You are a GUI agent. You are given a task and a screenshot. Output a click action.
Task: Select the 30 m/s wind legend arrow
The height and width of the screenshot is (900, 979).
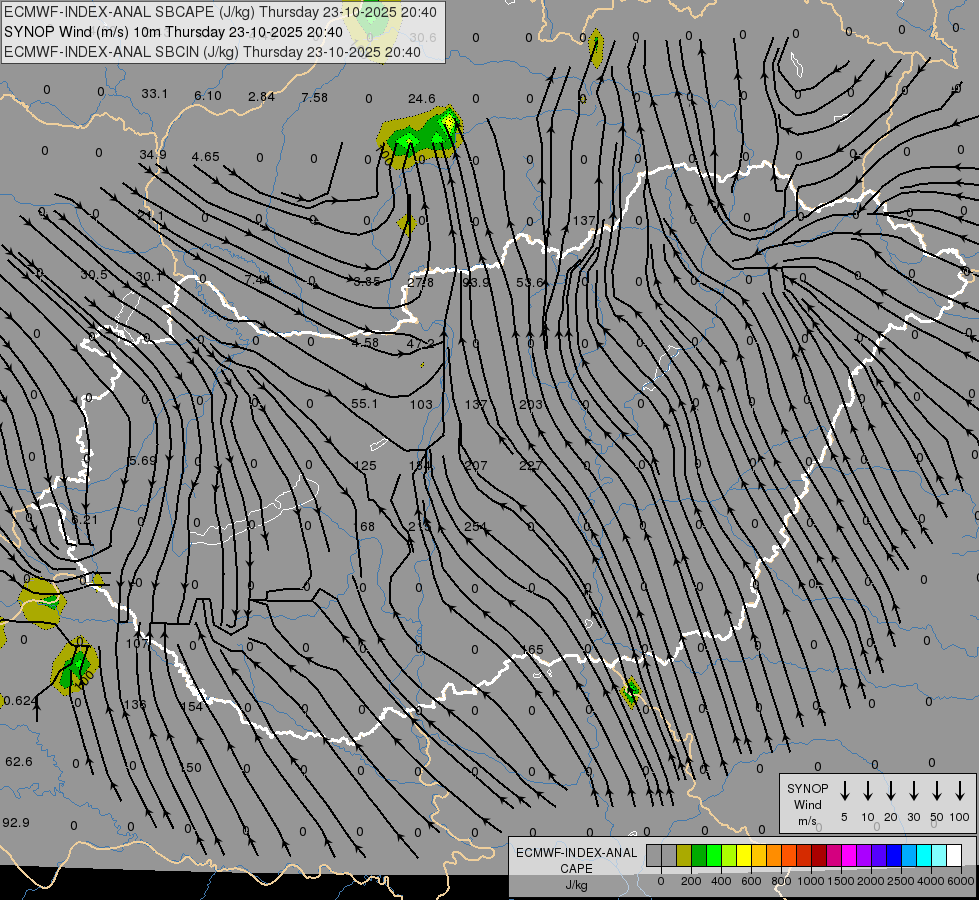click(x=913, y=791)
